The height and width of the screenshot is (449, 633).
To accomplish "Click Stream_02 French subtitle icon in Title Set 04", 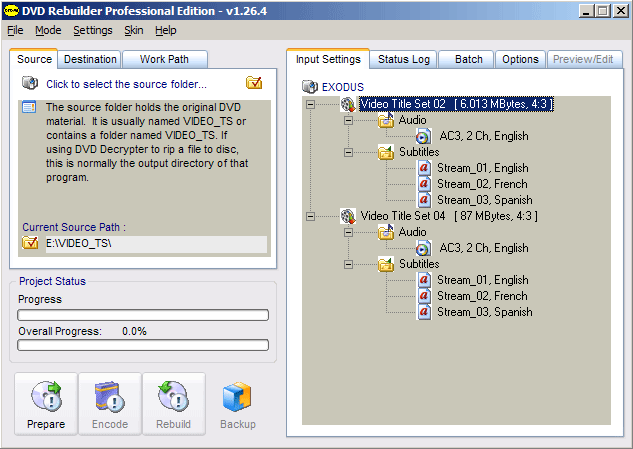I will tap(424, 296).
